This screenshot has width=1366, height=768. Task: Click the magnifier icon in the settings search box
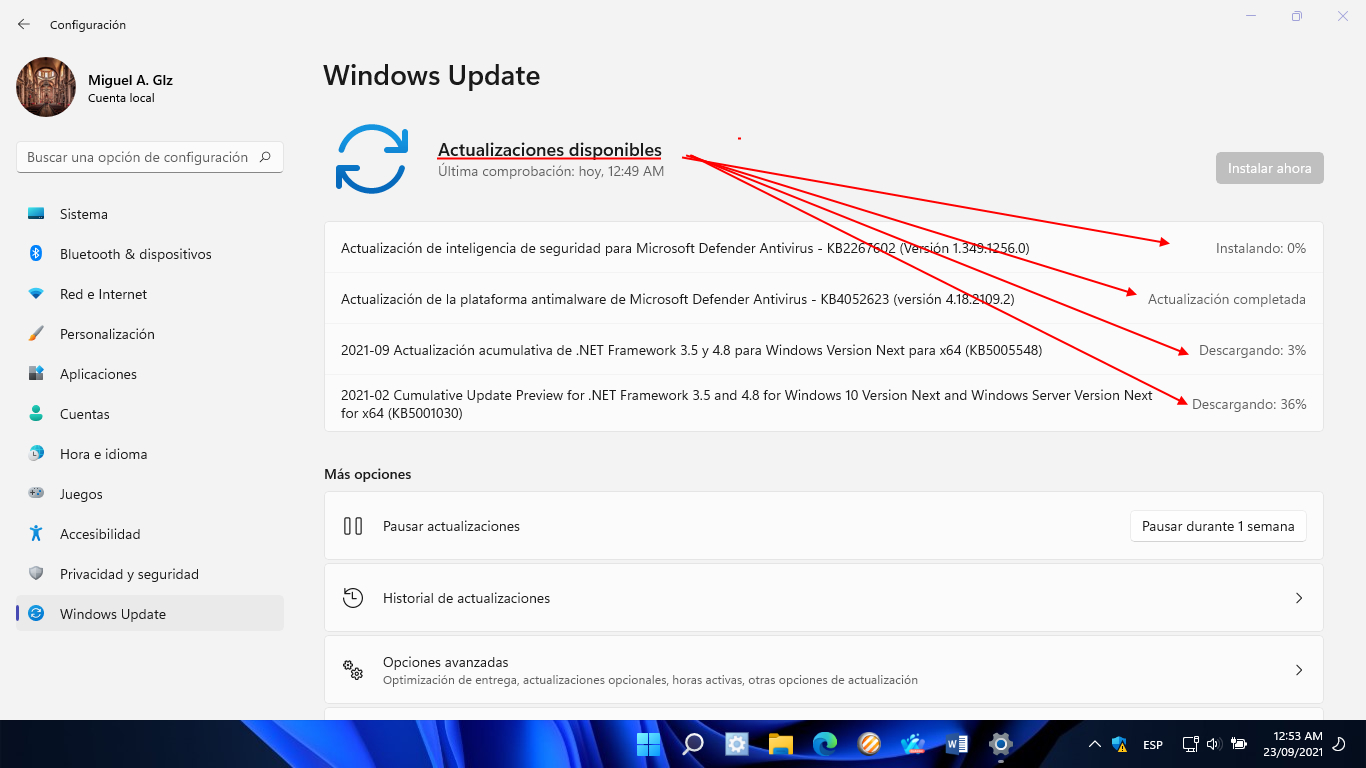pyautogui.click(x=265, y=157)
